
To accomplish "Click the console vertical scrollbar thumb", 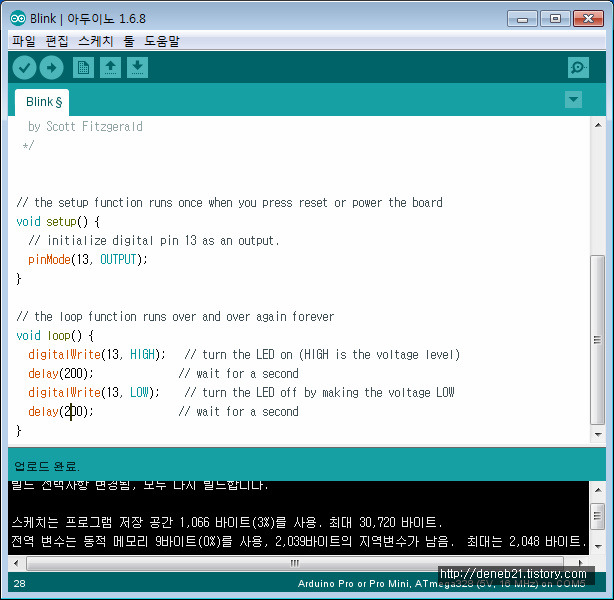I will [x=598, y=516].
